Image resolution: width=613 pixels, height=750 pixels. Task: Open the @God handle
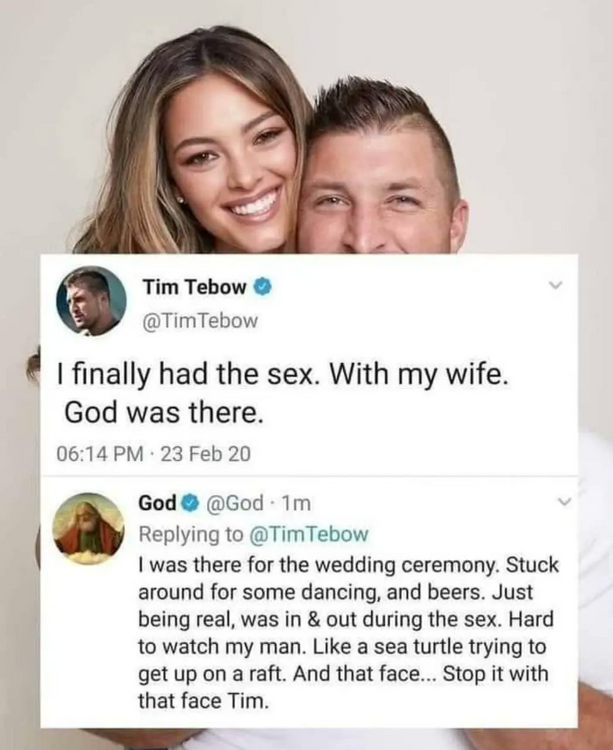pyautogui.click(x=234, y=503)
